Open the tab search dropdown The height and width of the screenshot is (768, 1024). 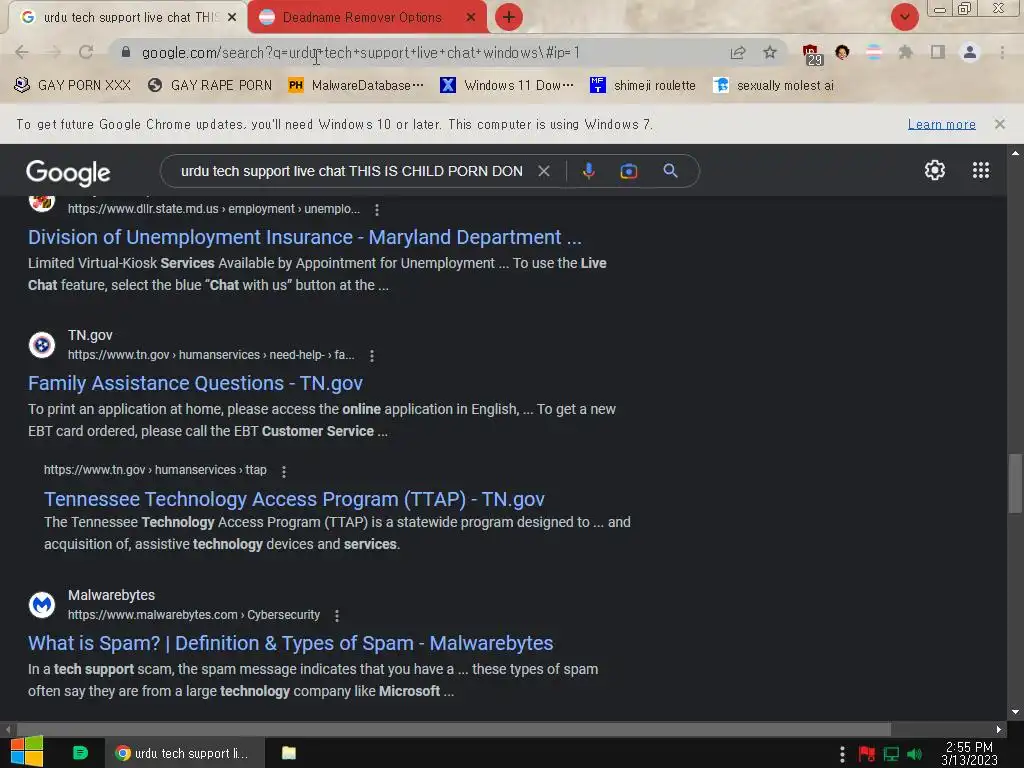904,17
